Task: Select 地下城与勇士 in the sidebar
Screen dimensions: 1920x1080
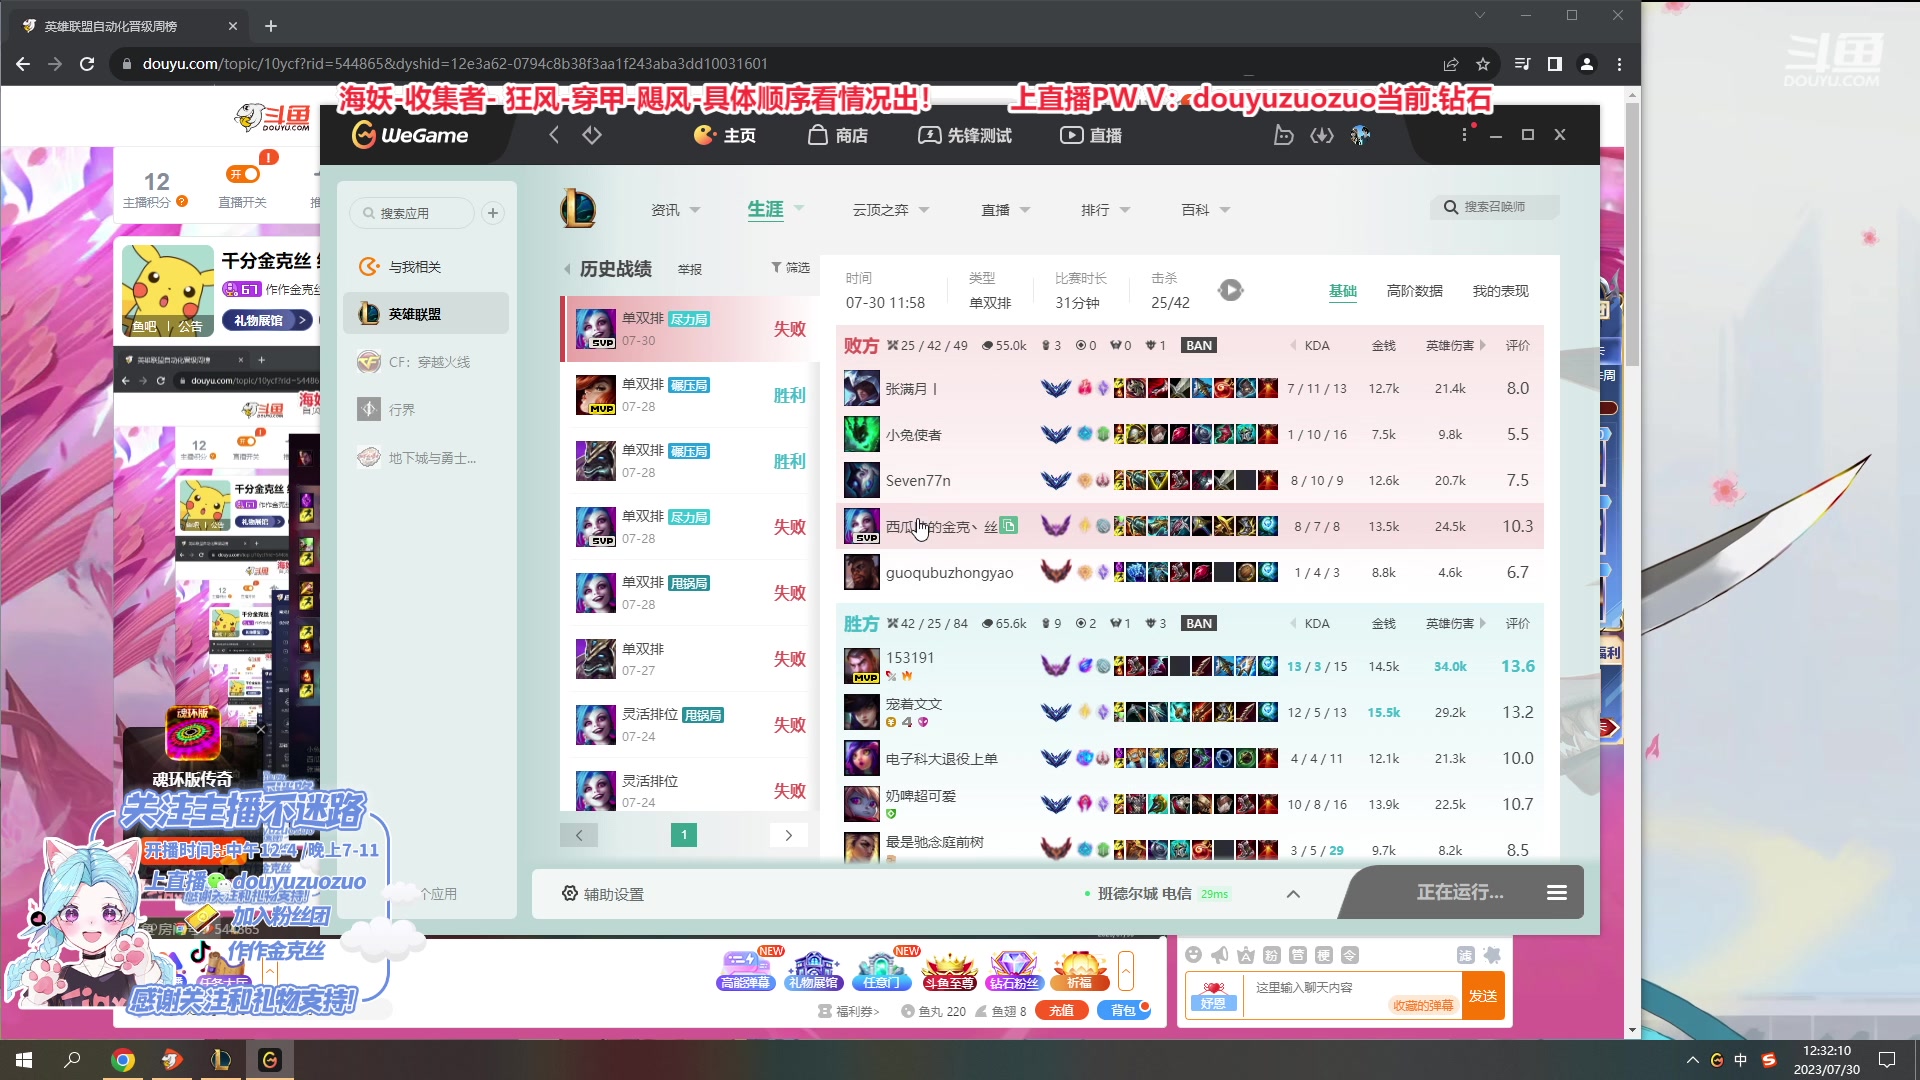Action: (426, 458)
